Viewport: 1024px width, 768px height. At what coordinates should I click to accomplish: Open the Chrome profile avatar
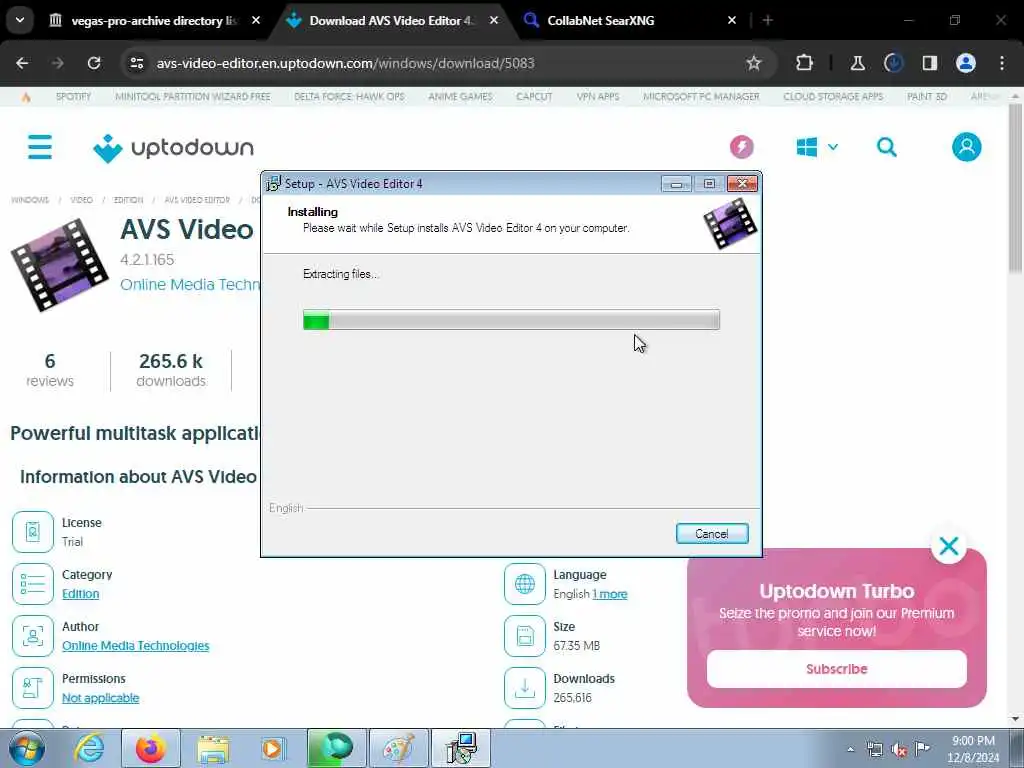(x=965, y=63)
